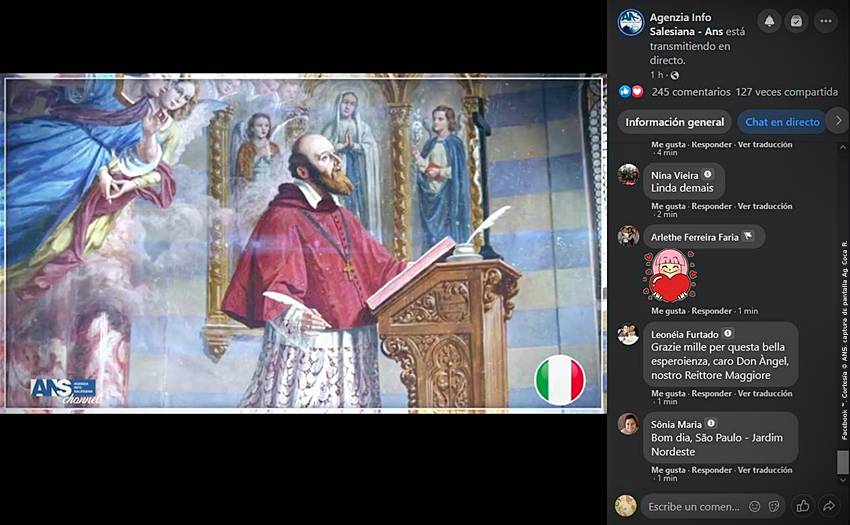Open the sticker picker in comment box
The image size is (850, 525).
coord(774,506)
